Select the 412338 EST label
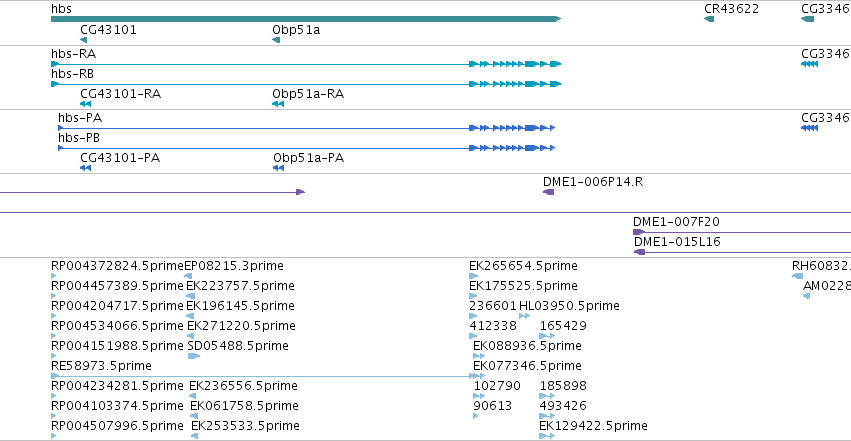The image size is (851, 441). [x=493, y=326]
